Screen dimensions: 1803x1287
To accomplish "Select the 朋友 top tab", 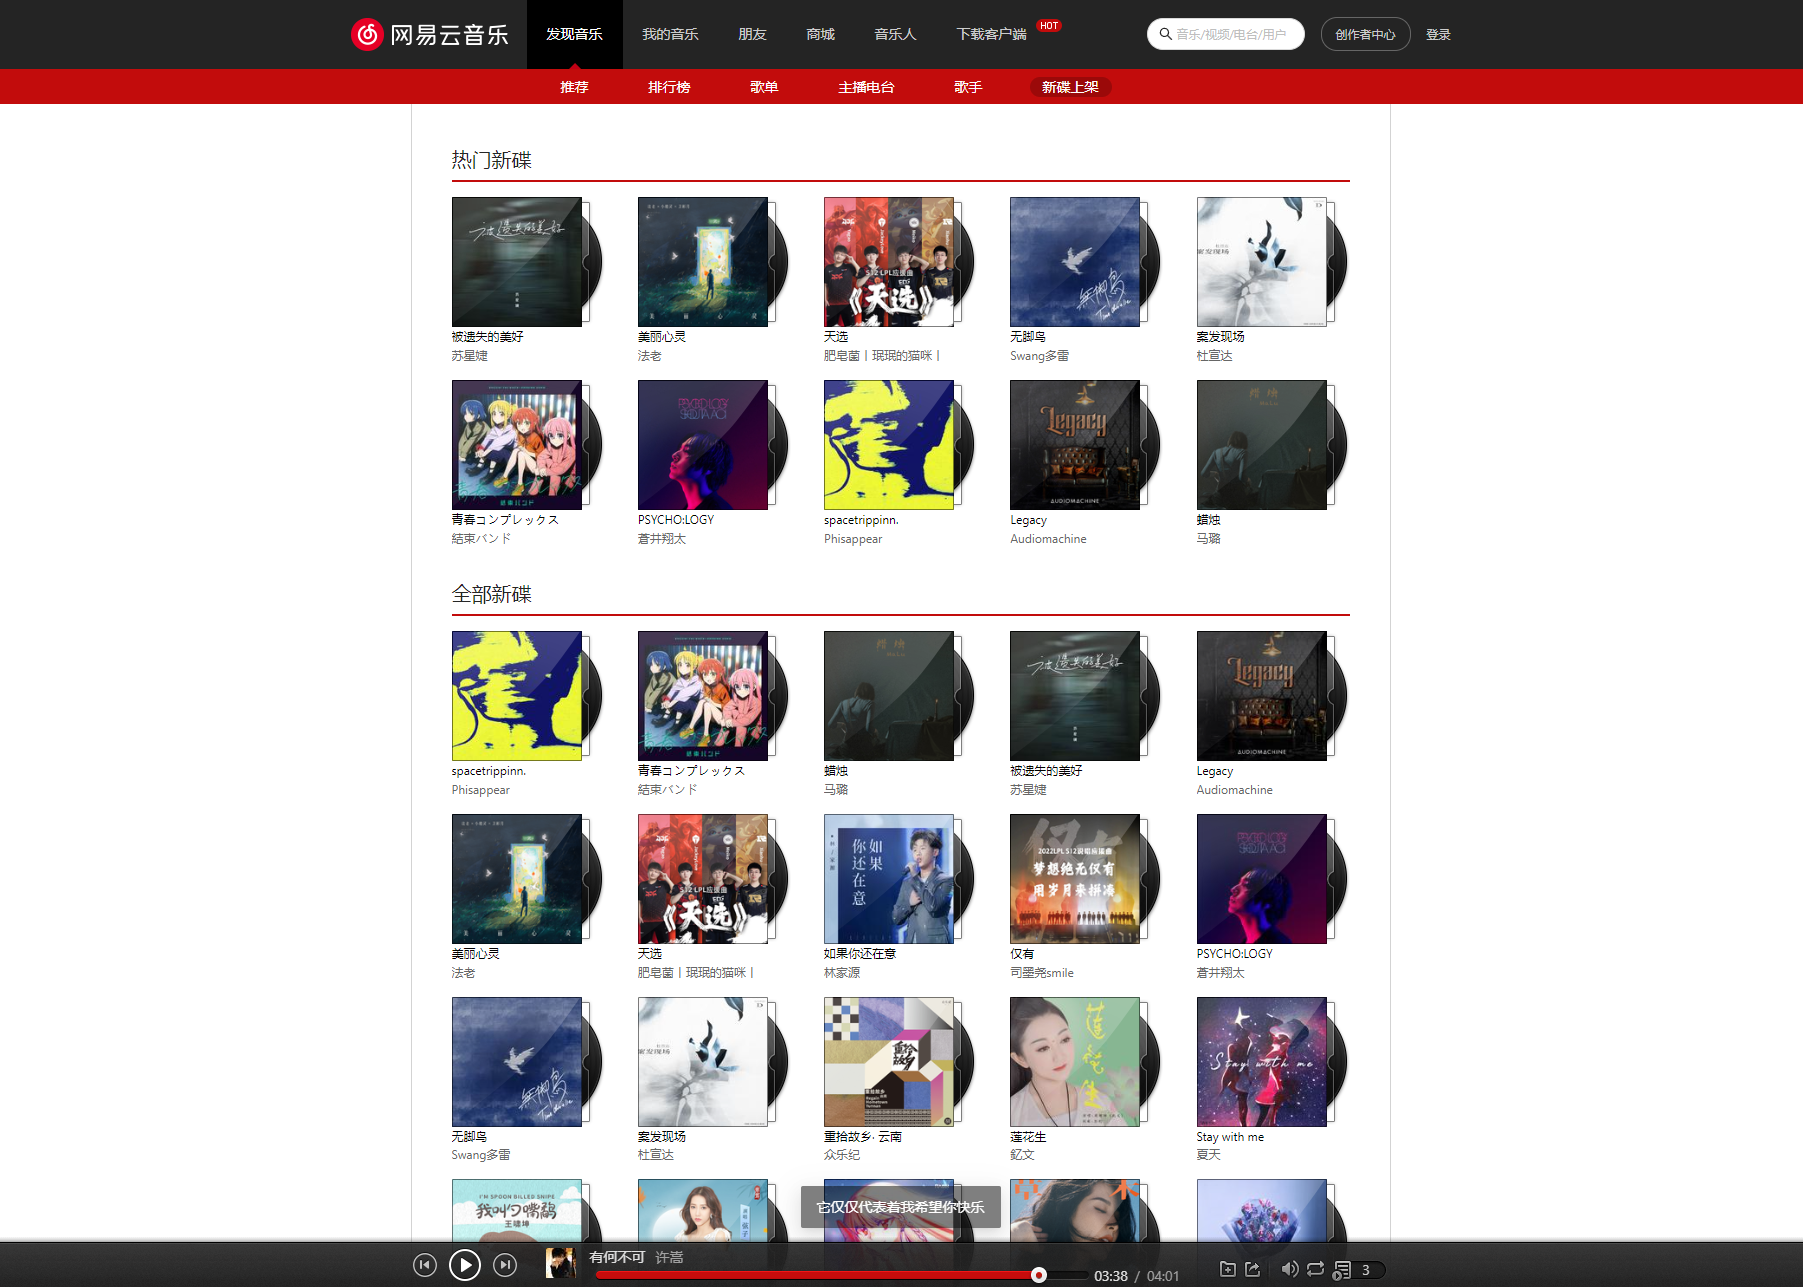I will (752, 34).
